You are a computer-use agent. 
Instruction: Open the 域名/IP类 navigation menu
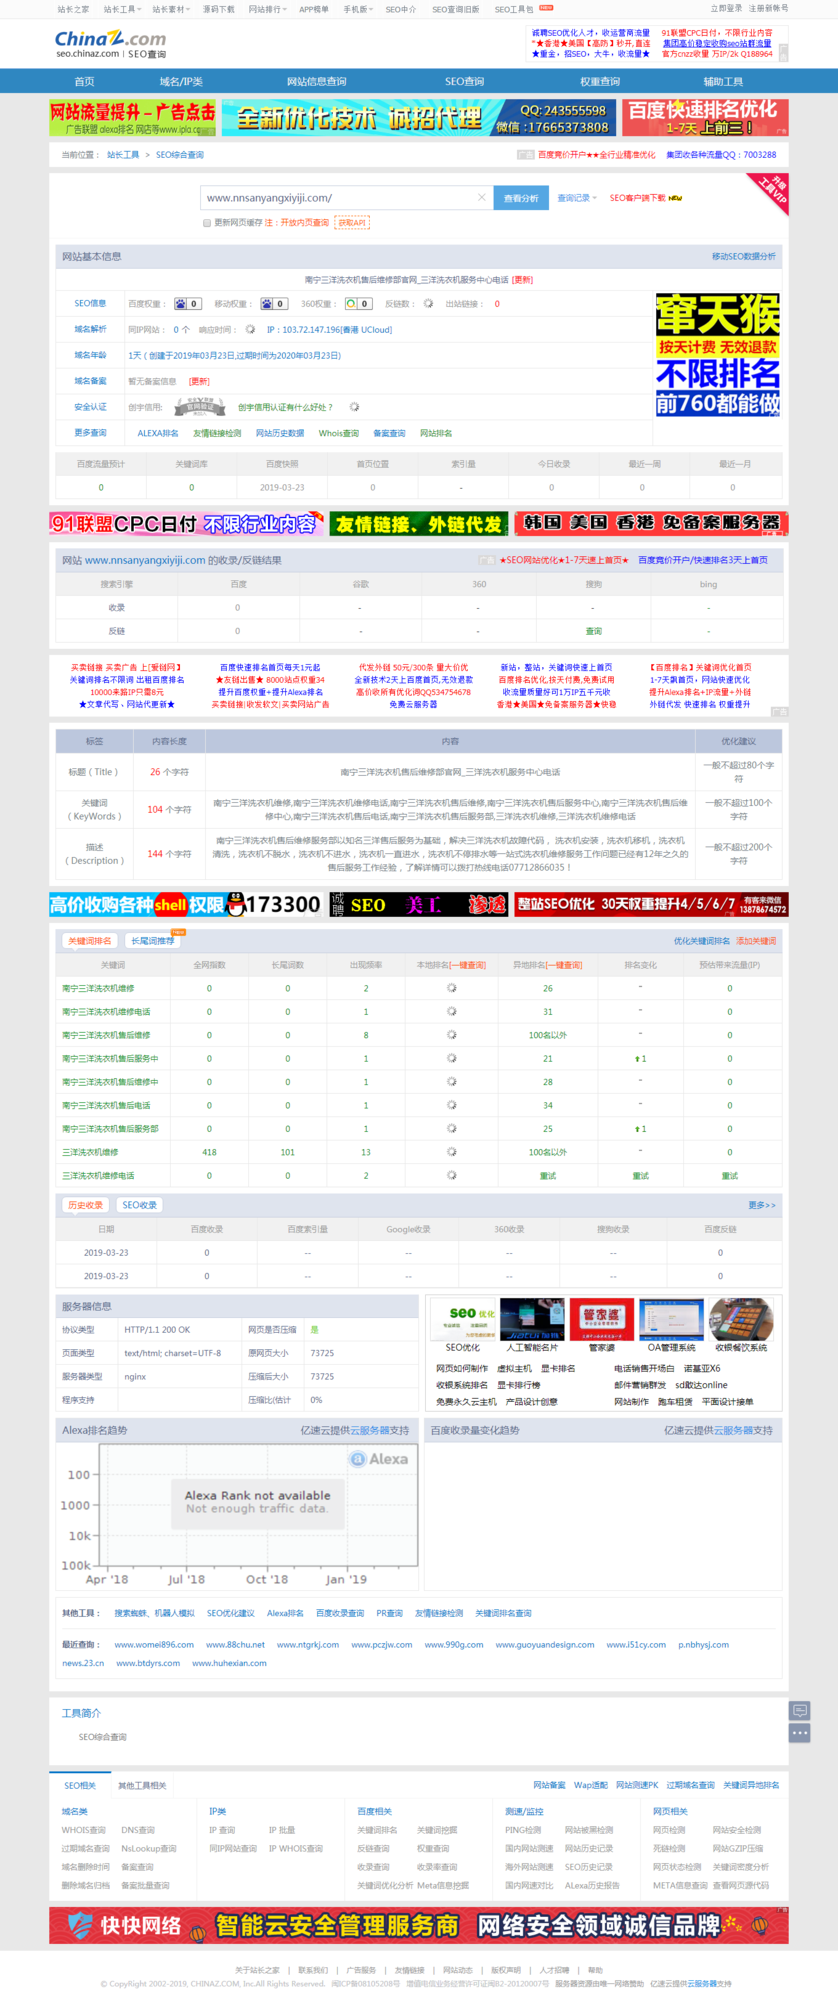pos(181,82)
